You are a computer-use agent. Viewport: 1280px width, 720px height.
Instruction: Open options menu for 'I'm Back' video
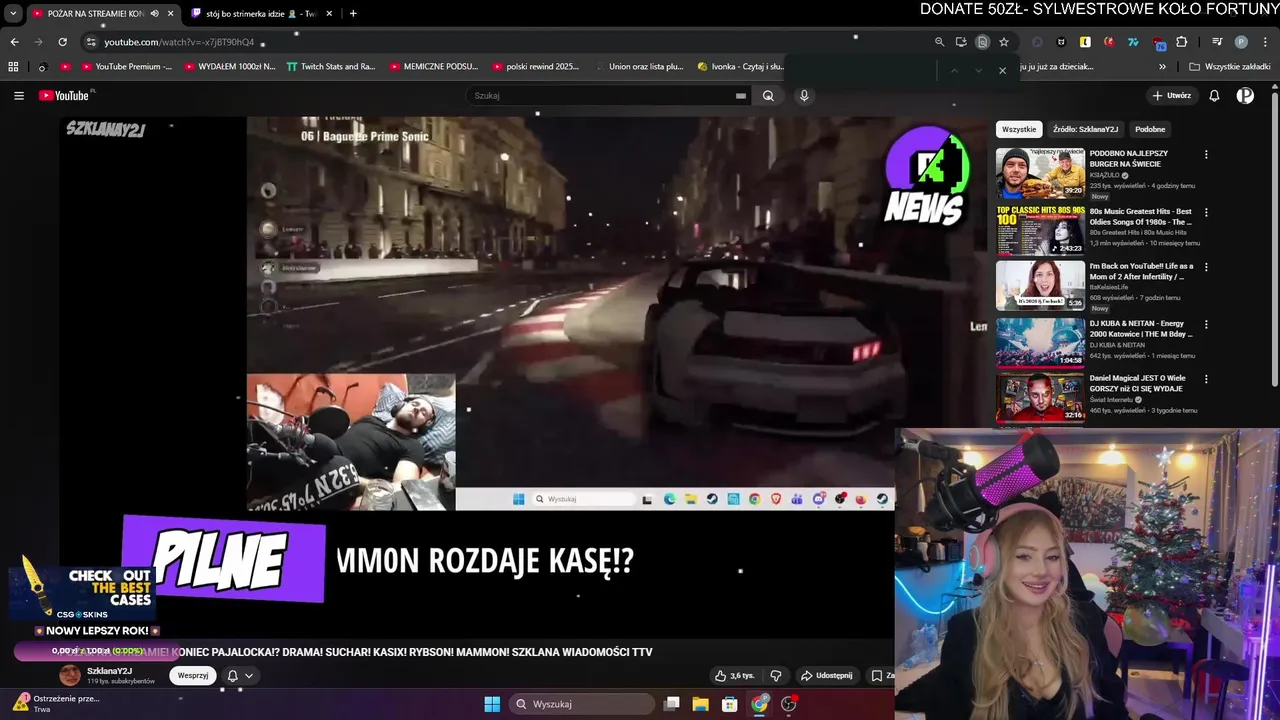(1206, 267)
